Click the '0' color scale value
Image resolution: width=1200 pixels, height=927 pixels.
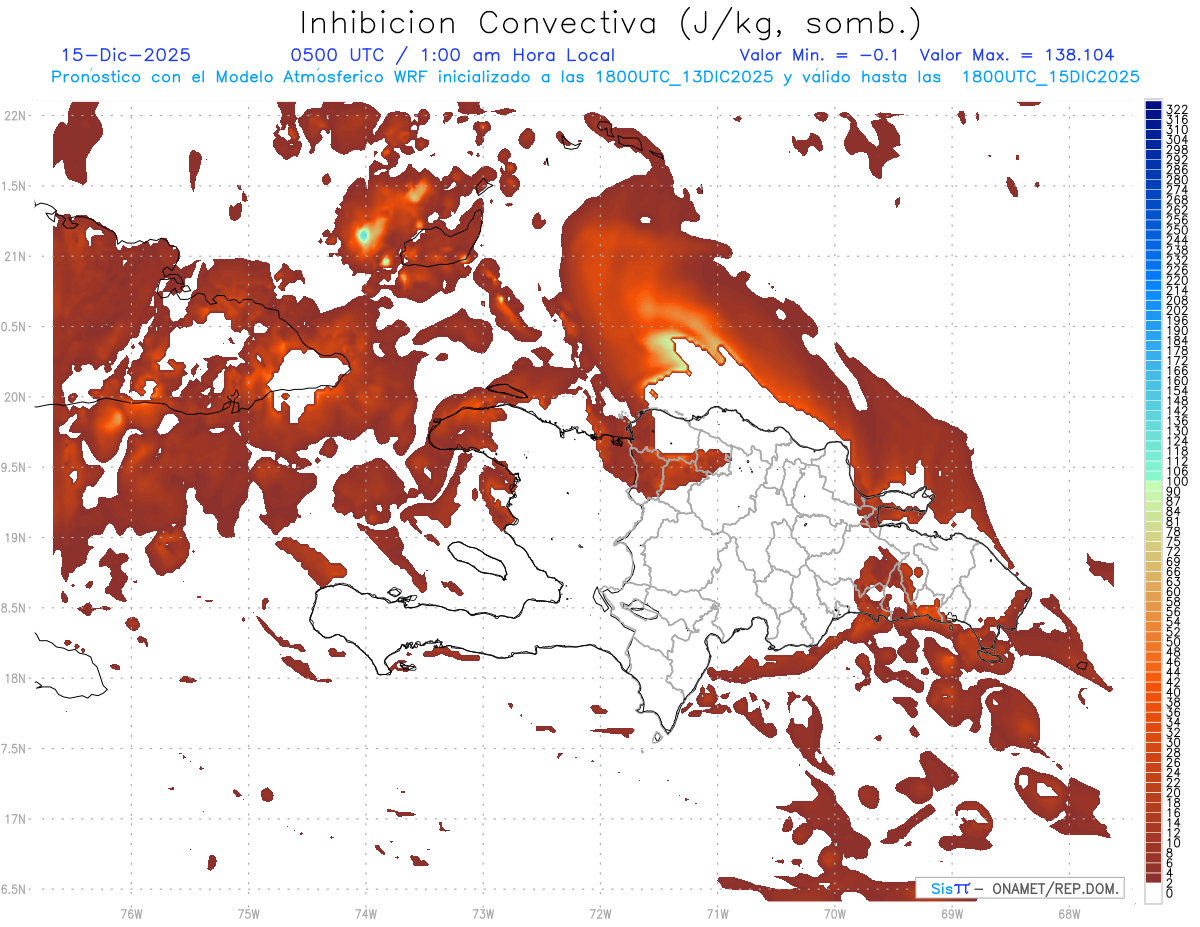click(1170, 895)
